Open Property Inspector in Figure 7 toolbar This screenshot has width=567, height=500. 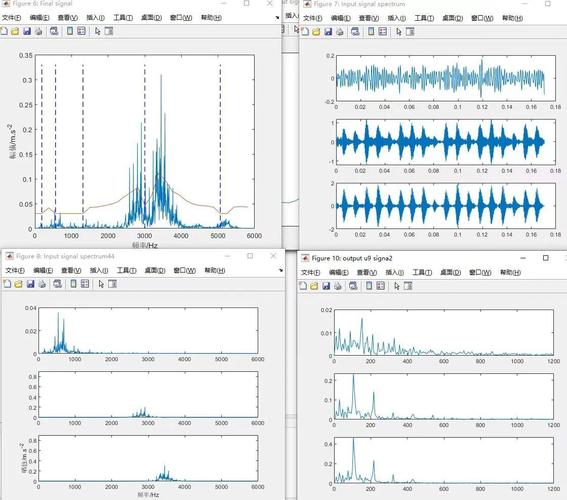(410, 32)
